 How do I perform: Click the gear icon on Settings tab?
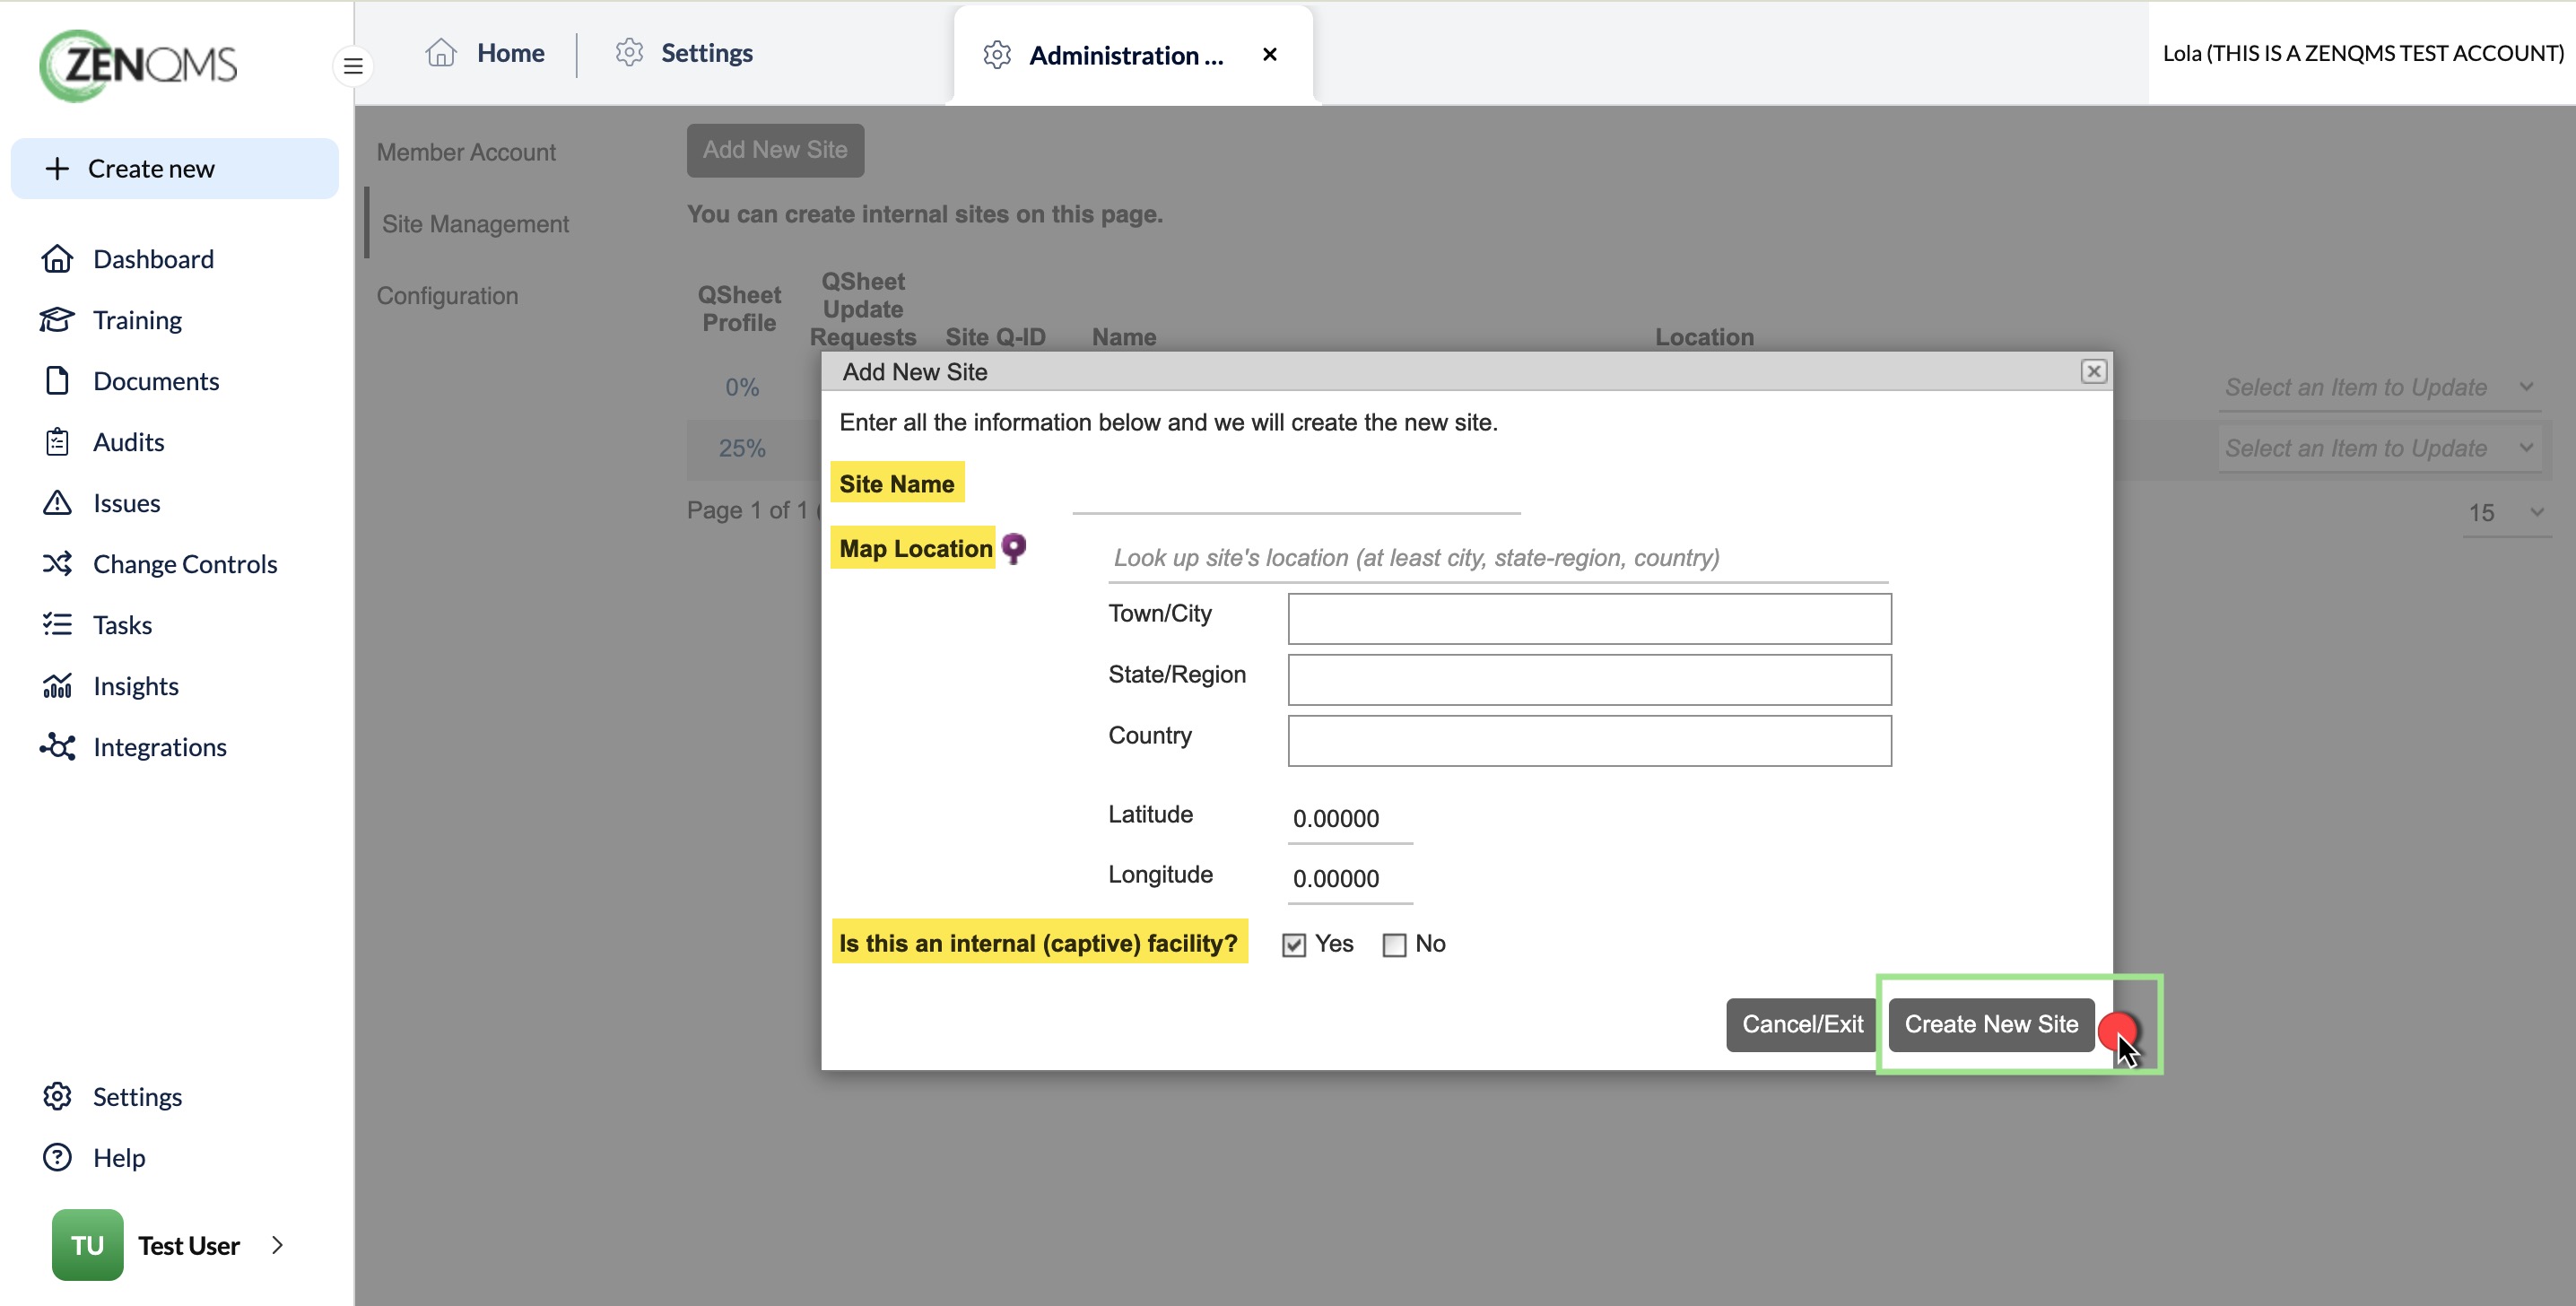click(629, 53)
